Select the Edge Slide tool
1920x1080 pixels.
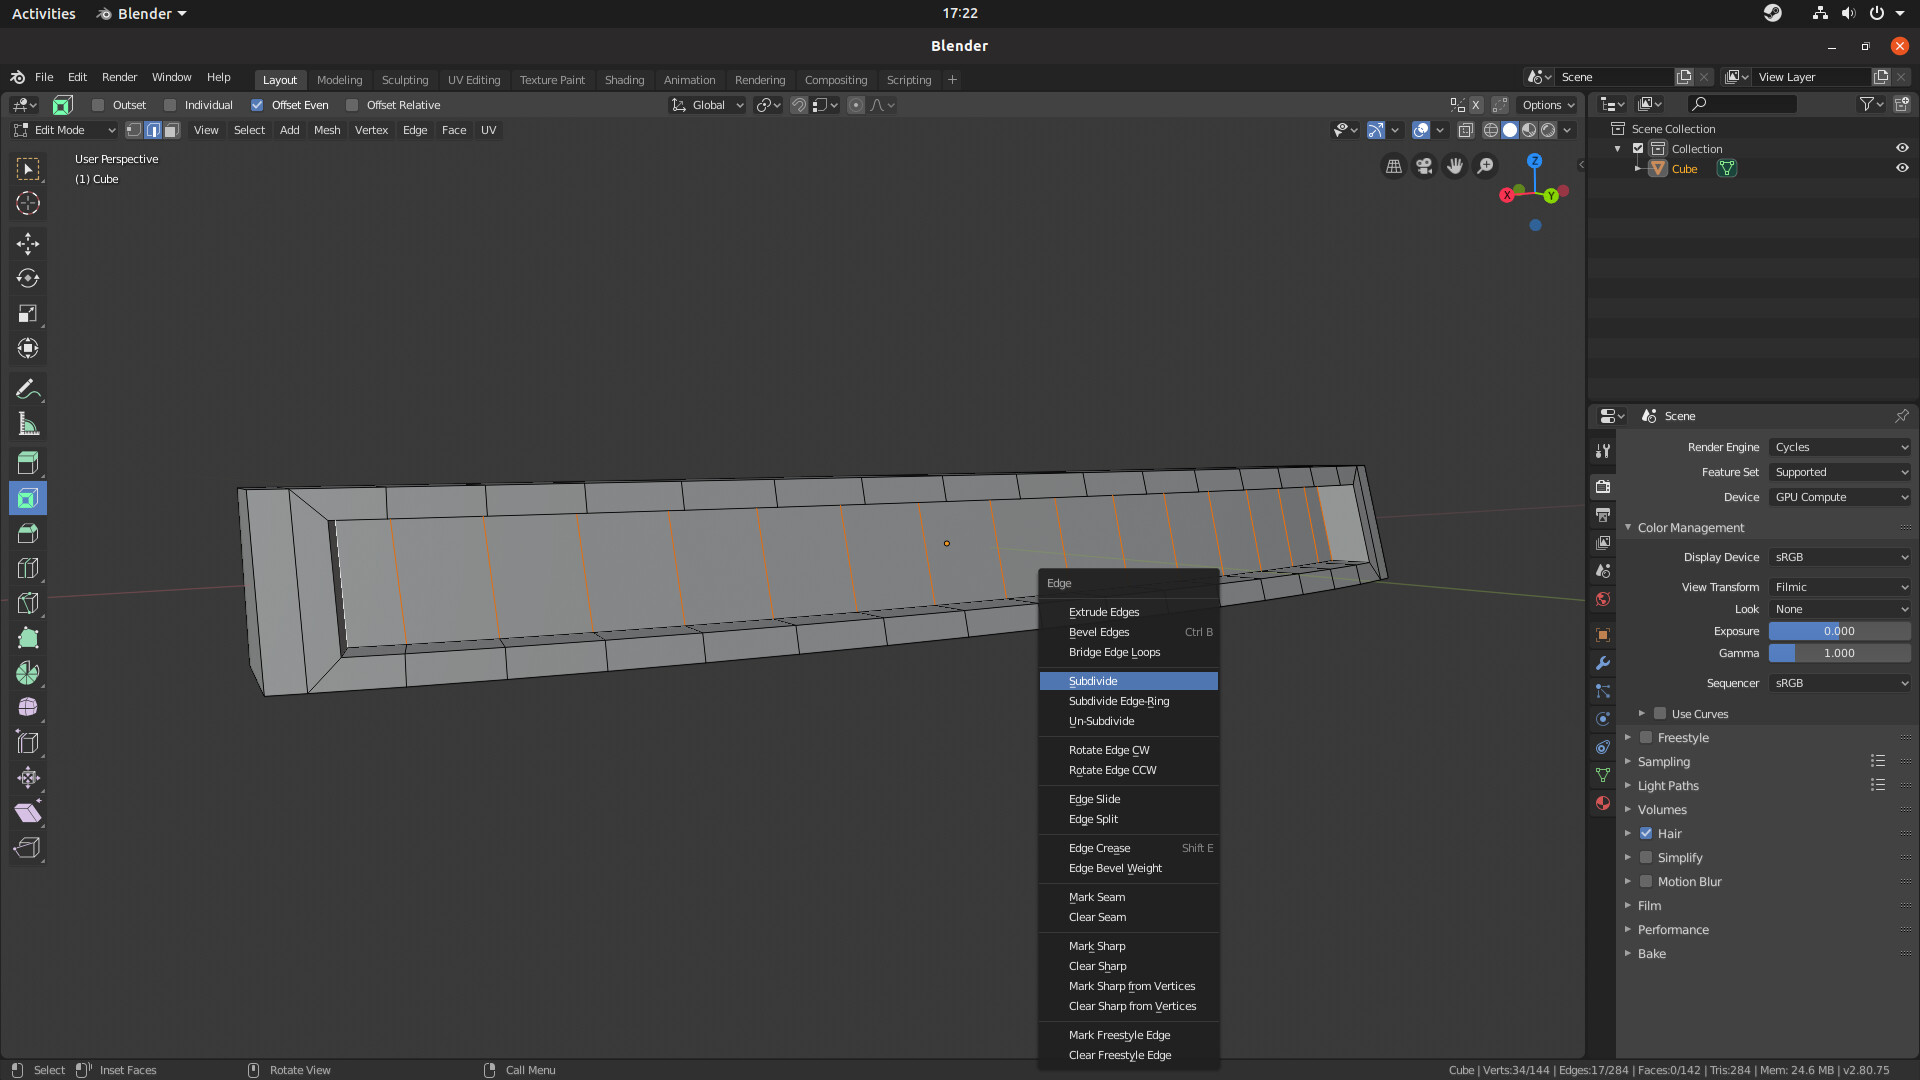click(28, 743)
